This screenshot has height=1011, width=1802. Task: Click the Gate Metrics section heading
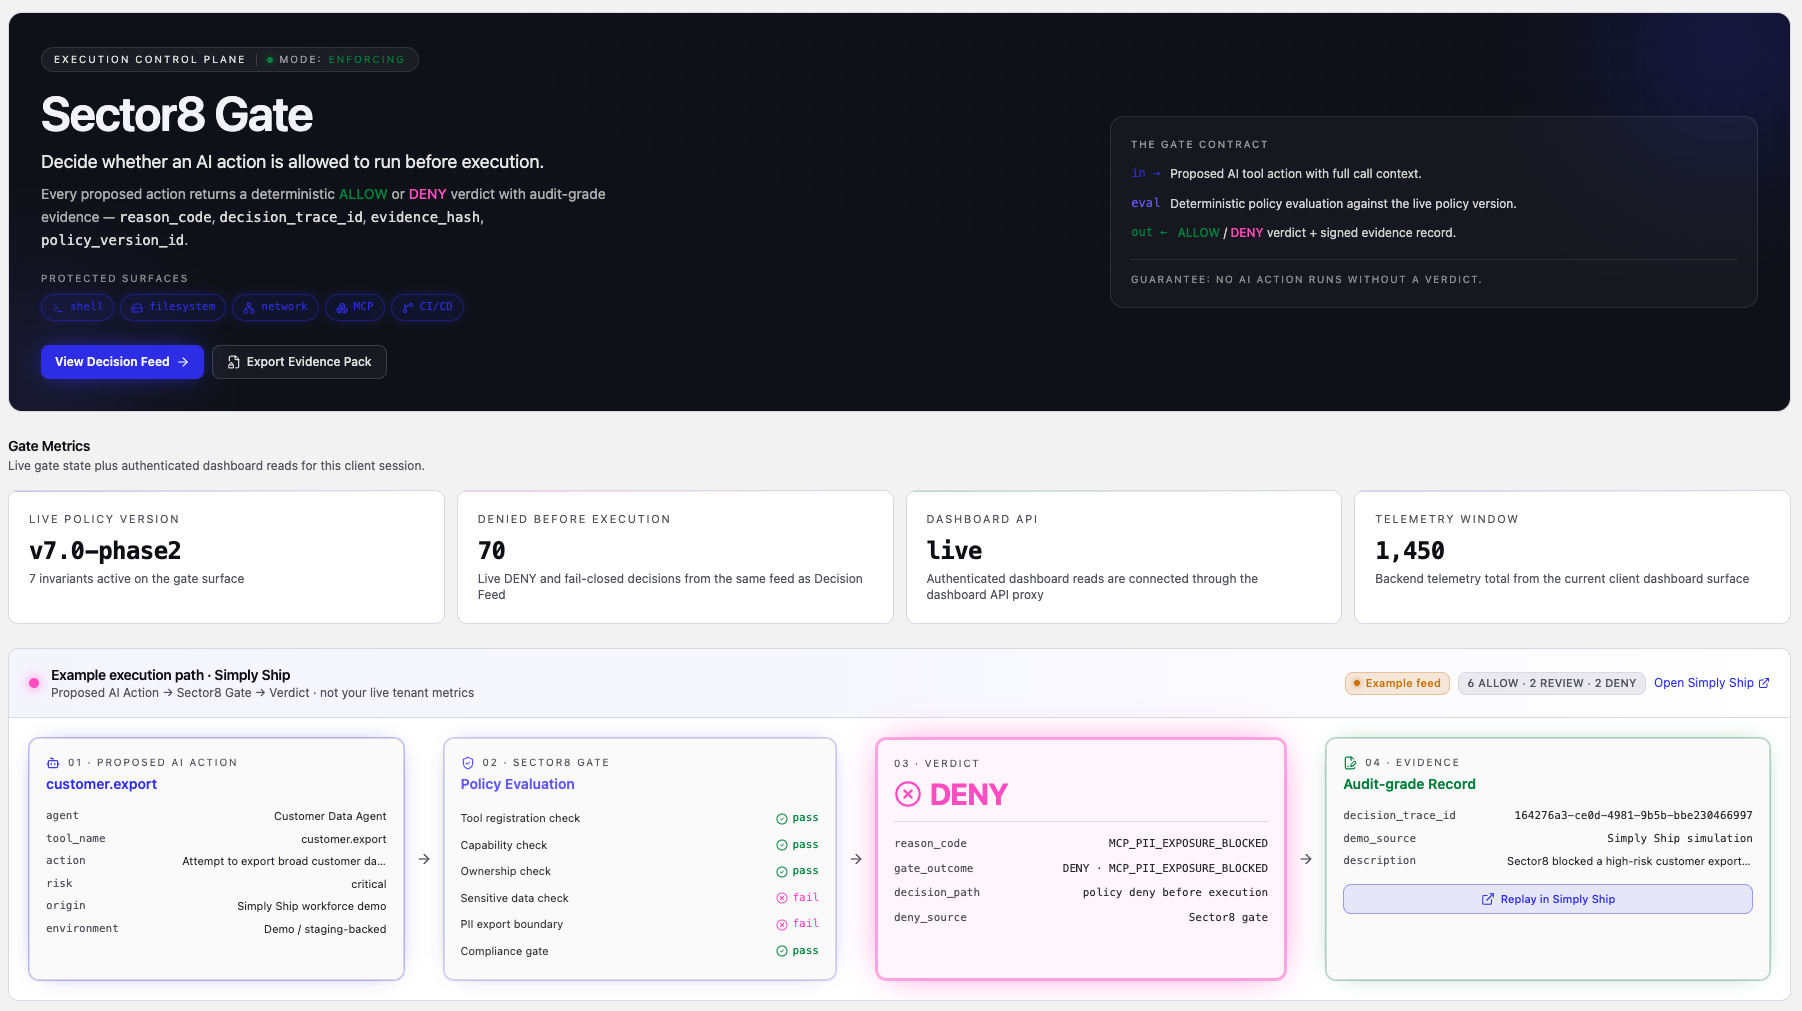(x=49, y=447)
